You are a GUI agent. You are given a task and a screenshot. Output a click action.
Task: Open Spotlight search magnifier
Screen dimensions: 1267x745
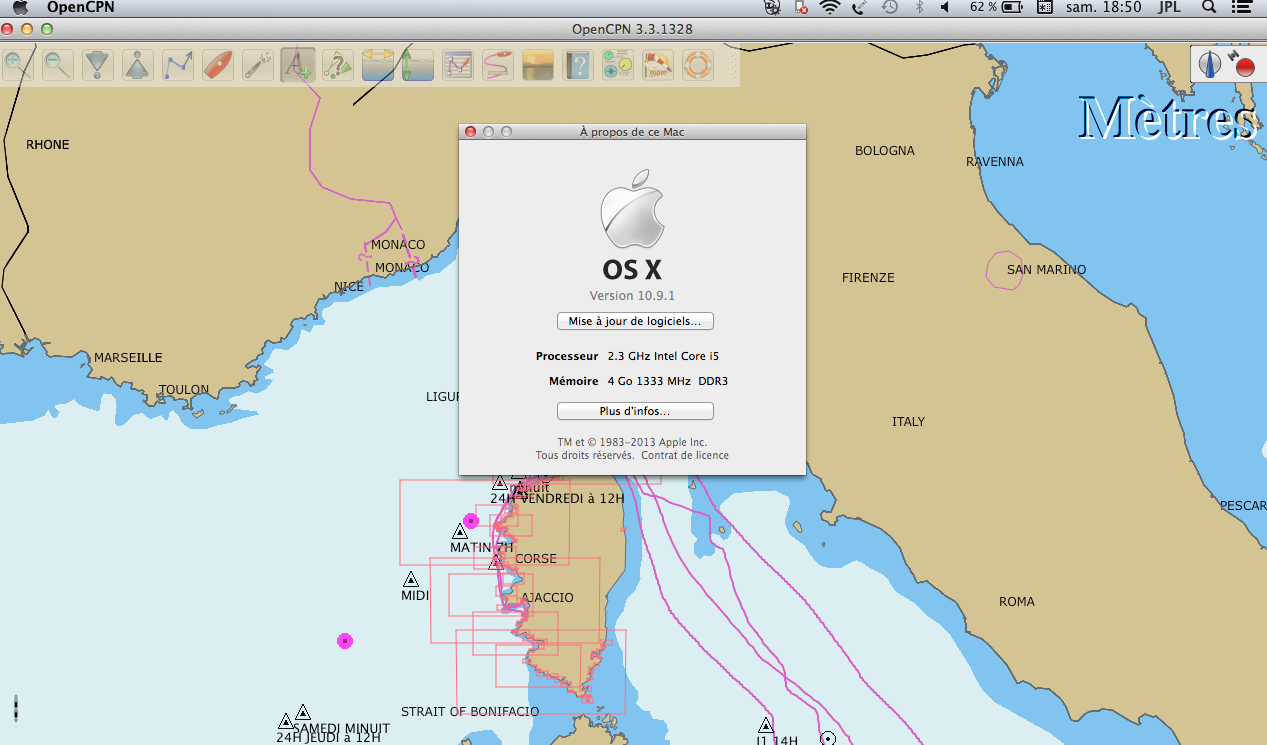coord(1209,7)
